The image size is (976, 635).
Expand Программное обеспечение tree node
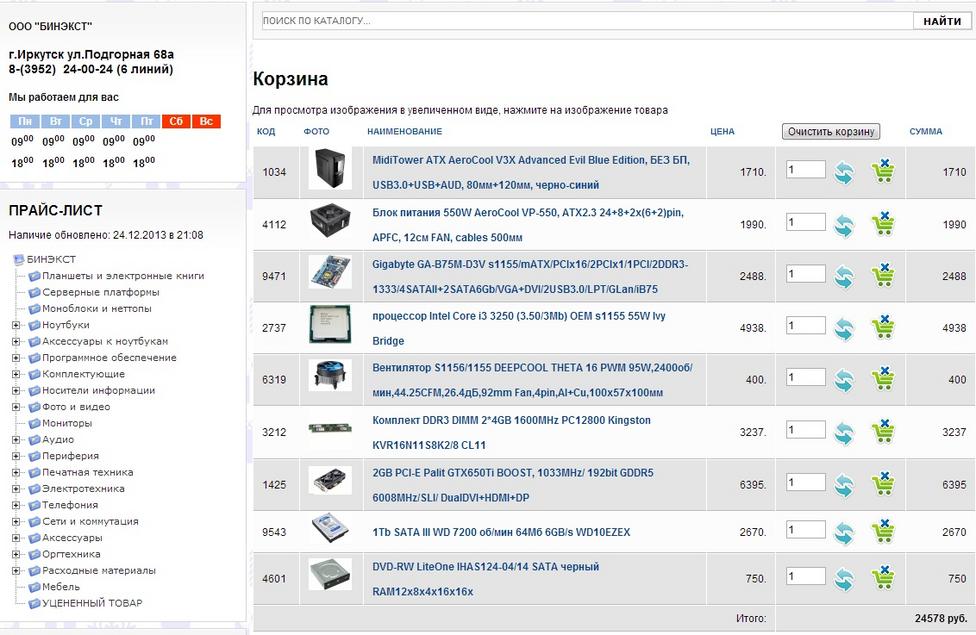coord(16,358)
